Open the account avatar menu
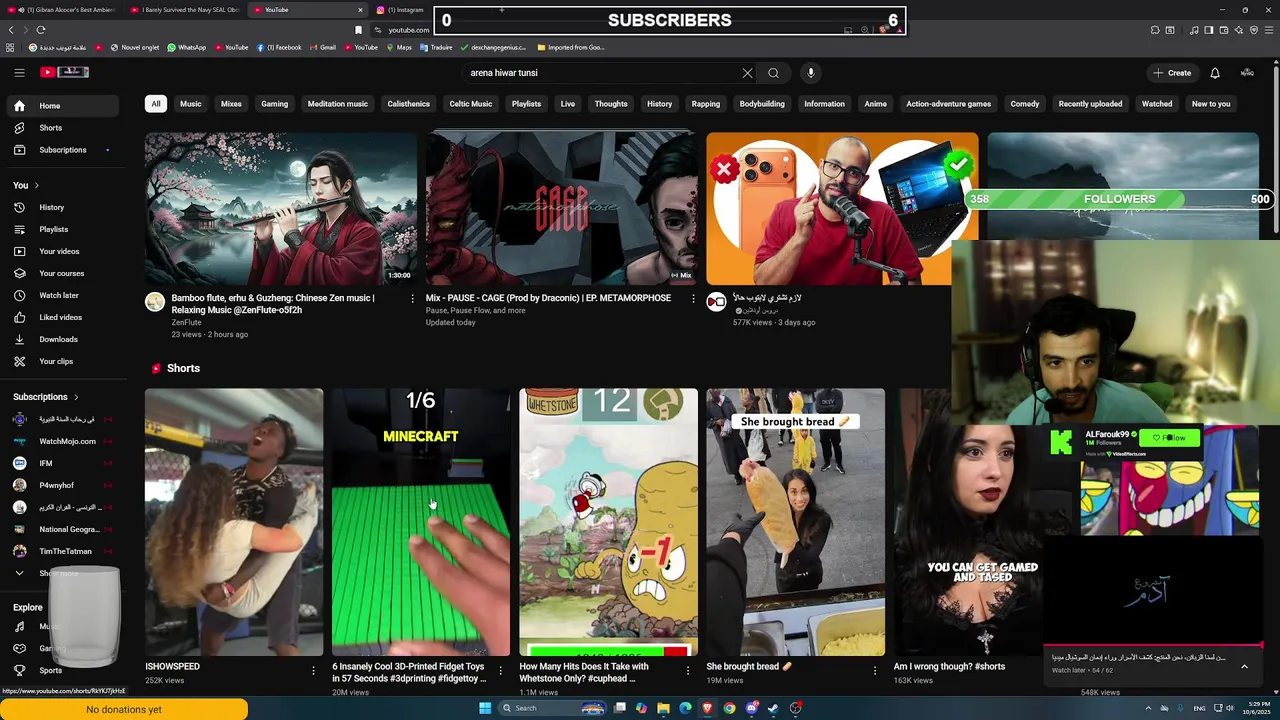Viewport: 1280px width, 720px height. [1247, 73]
